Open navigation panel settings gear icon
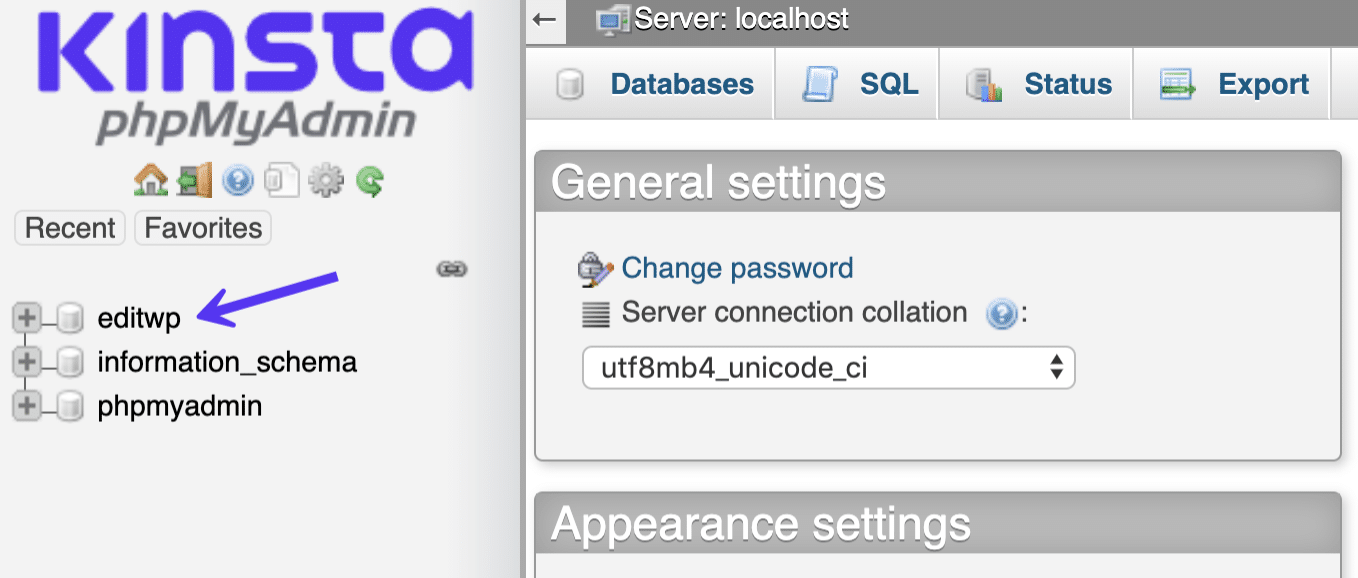The image size is (1358, 578). 326,180
